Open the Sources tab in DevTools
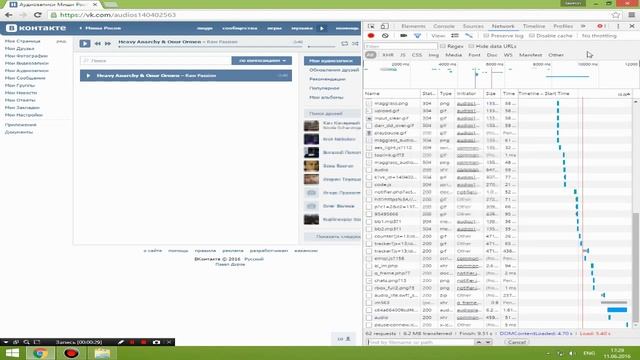This screenshot has width=640, height=360. tap(473, 26)
